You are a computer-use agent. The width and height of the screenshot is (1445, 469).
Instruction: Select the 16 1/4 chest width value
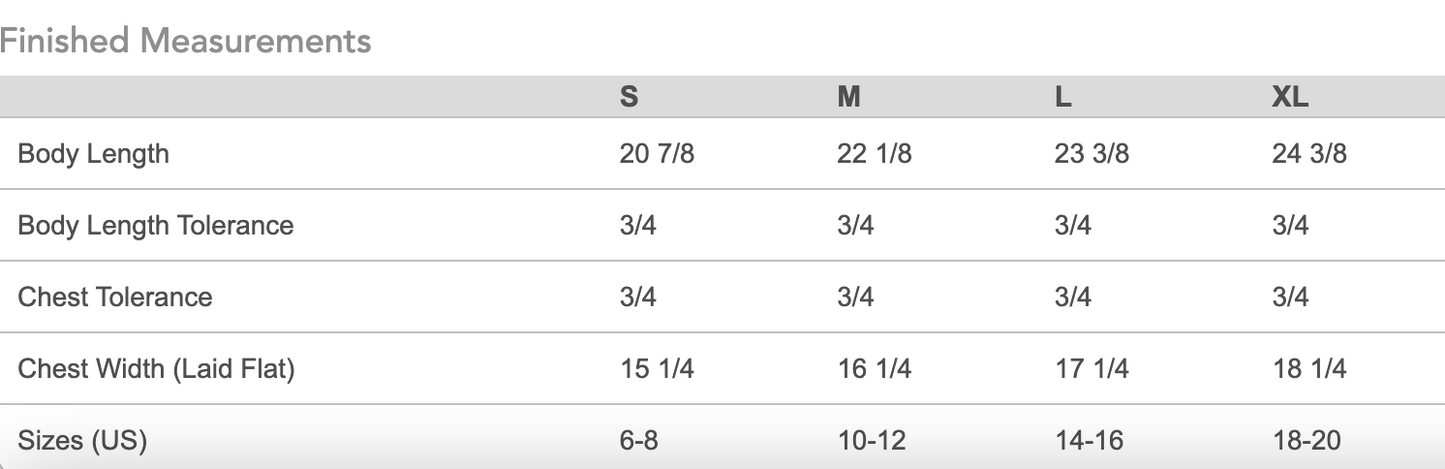874,369
